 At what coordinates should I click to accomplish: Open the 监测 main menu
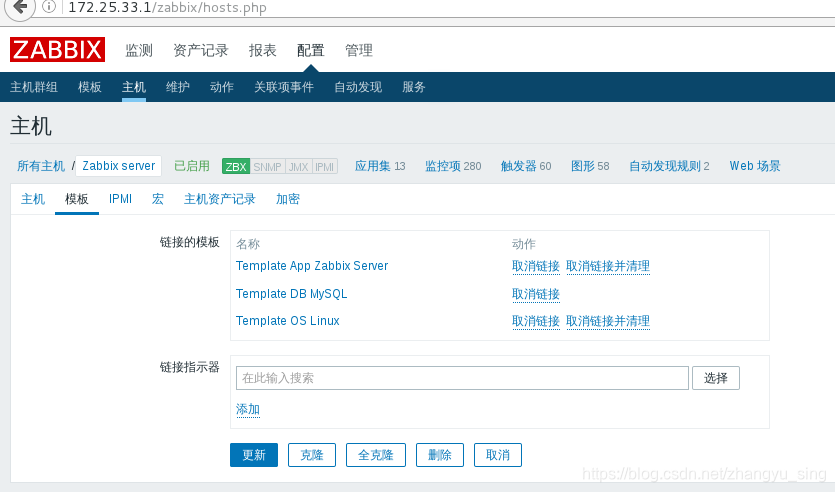(x=139, y=51)
